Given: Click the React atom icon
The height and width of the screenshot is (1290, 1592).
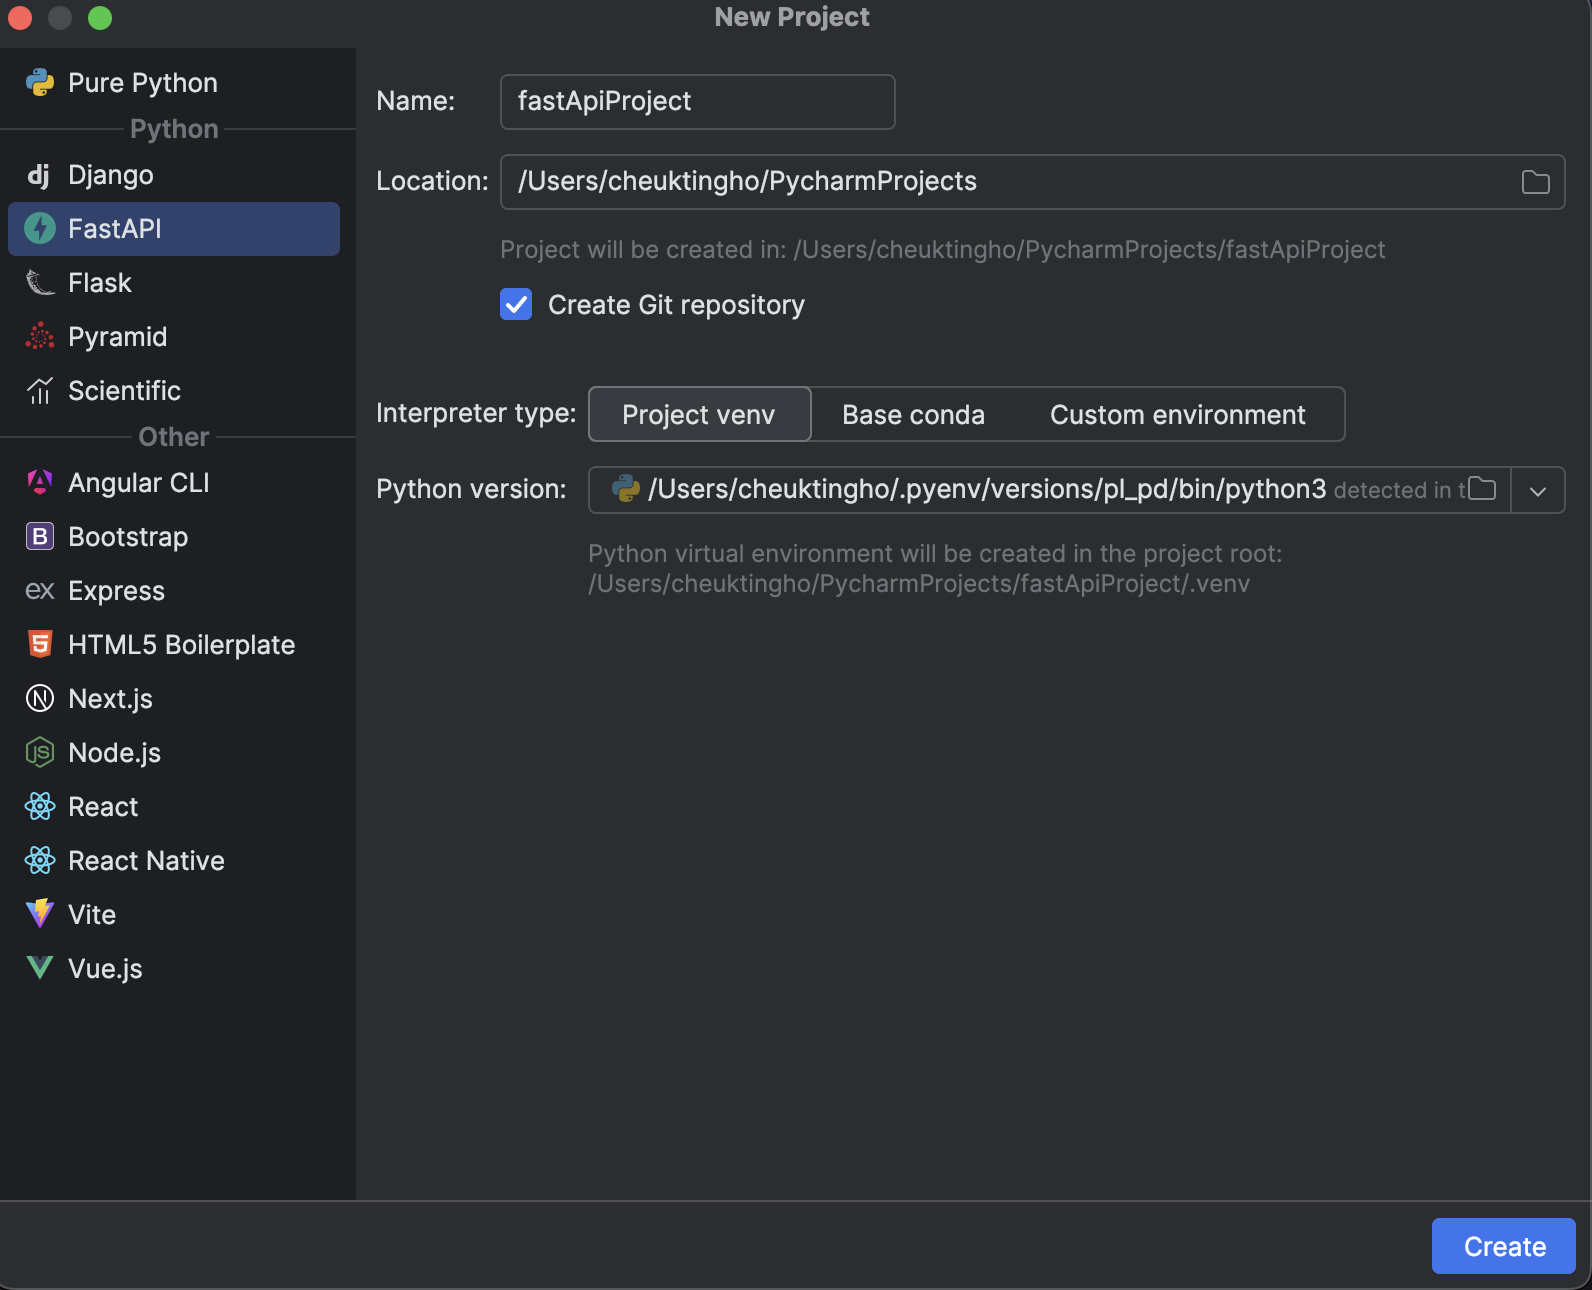Looking at the screenshot, I should coord(40,806).
